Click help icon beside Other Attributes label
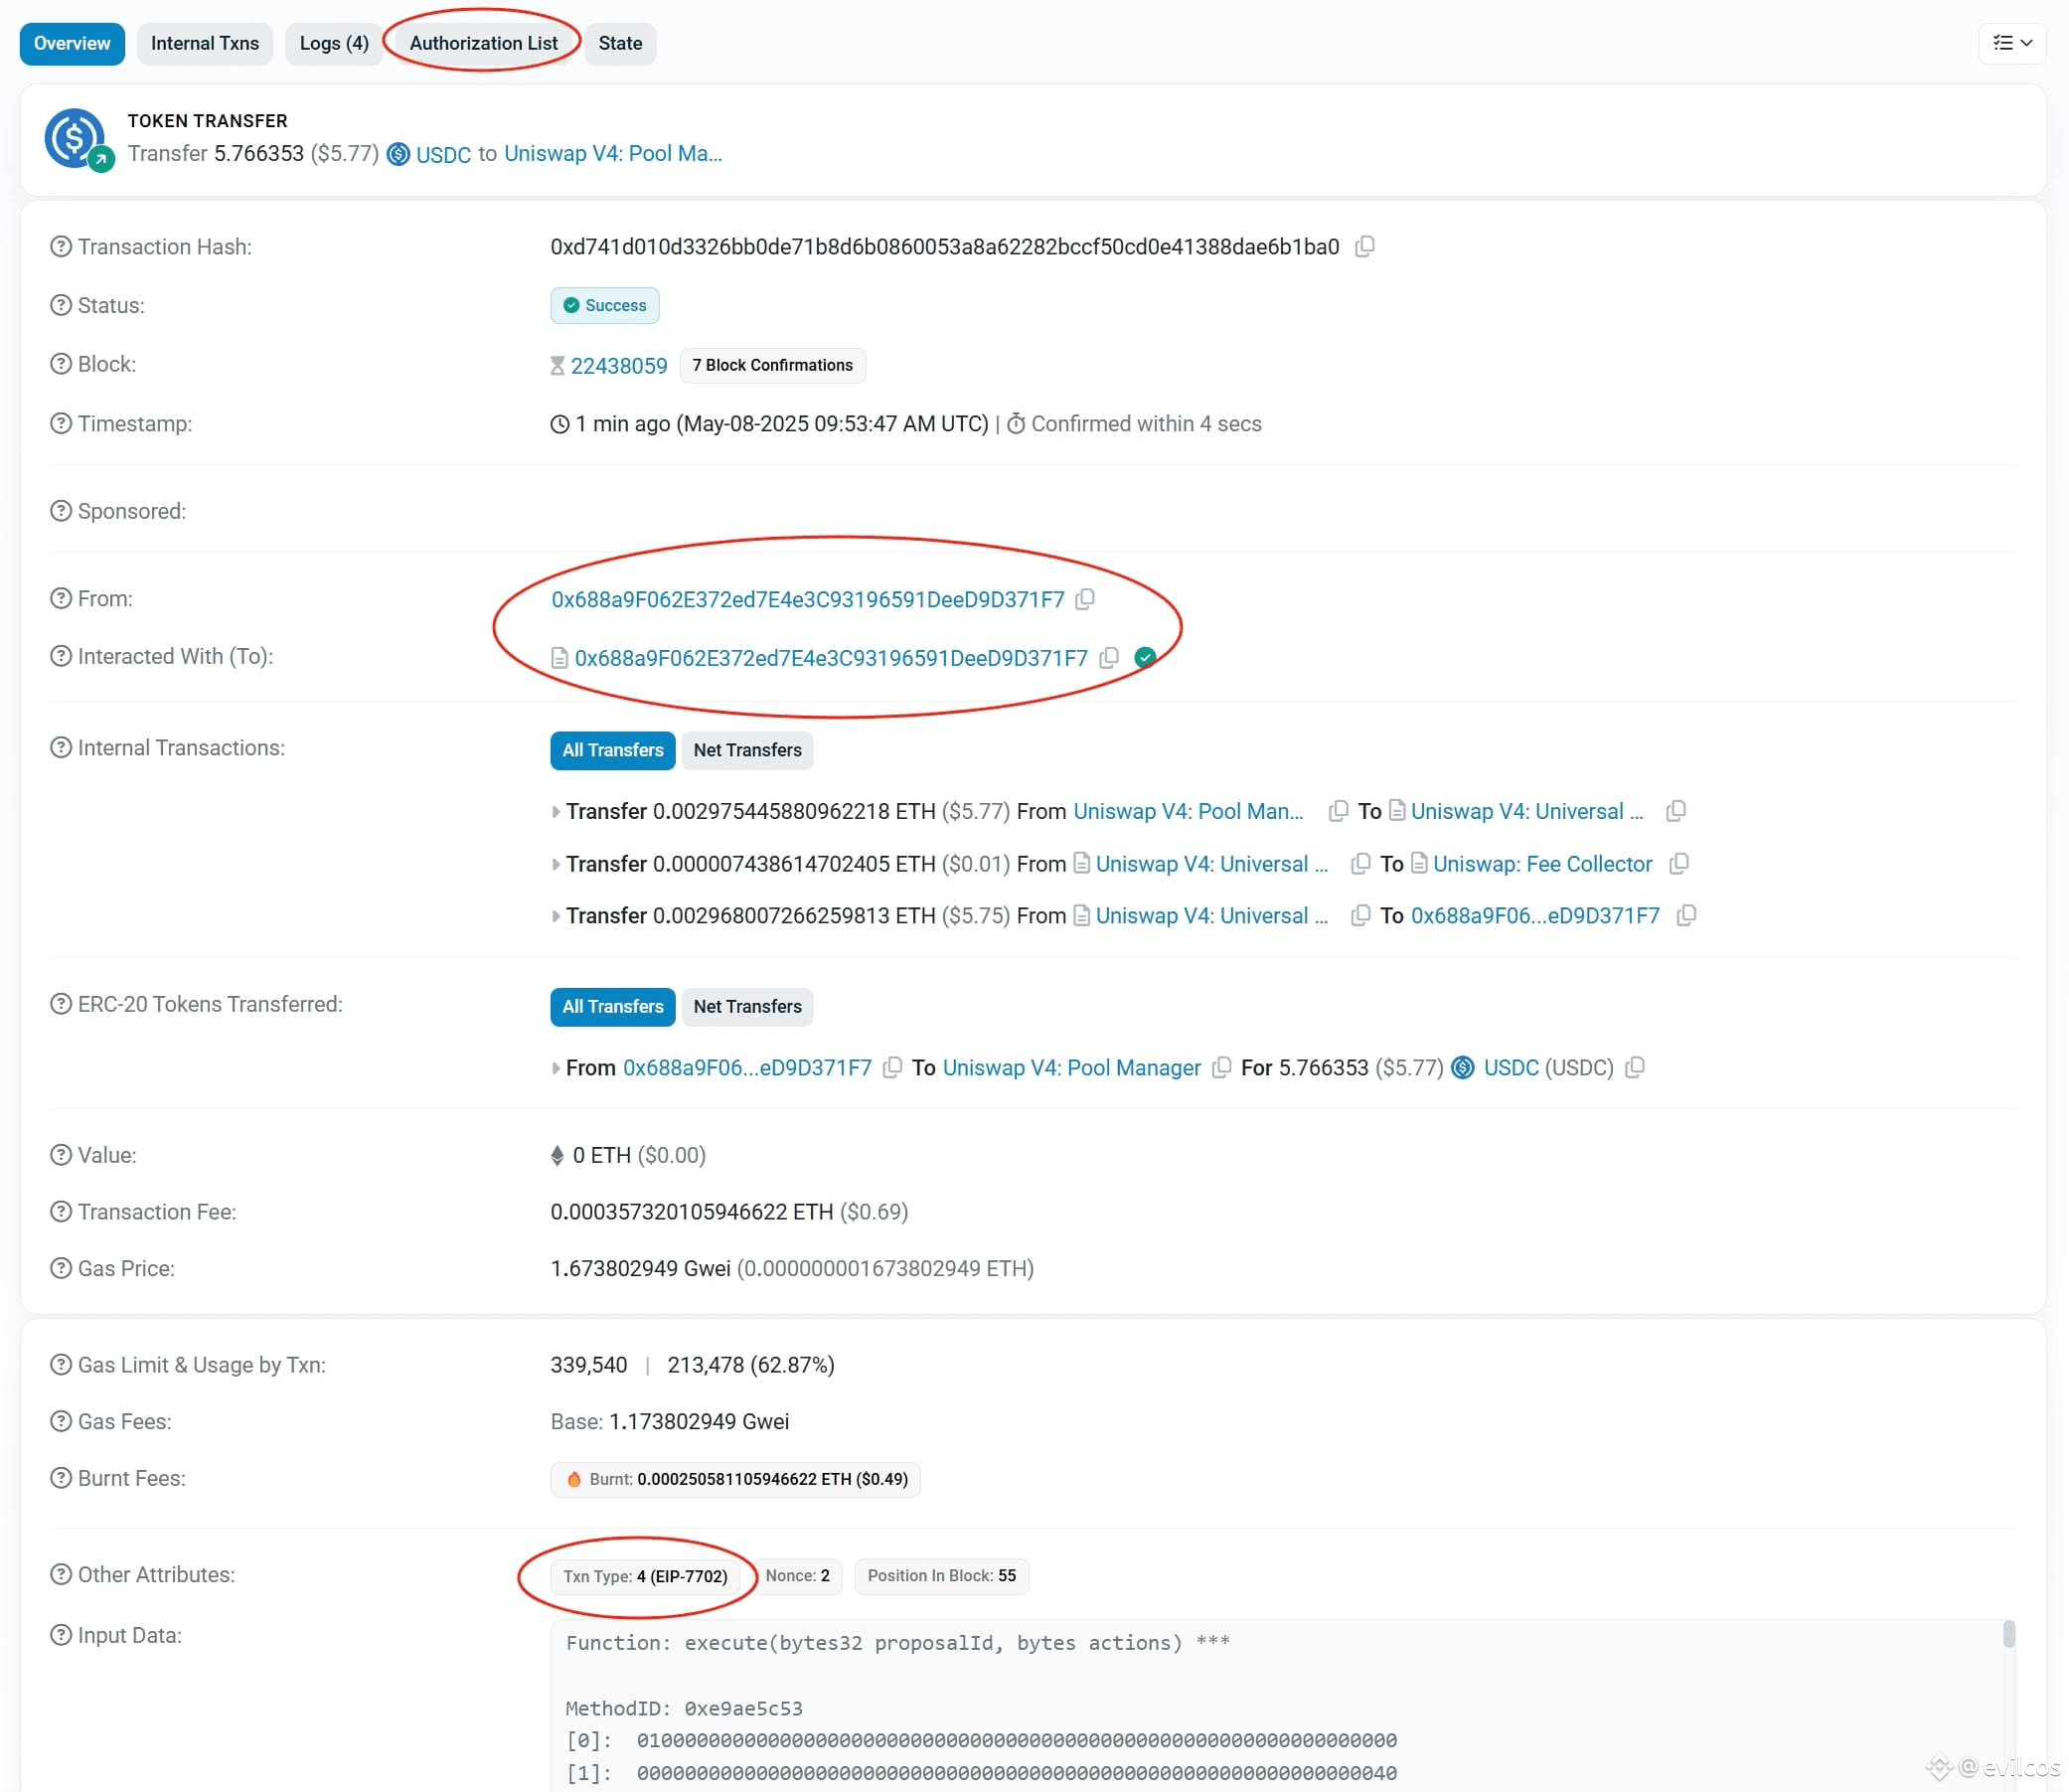Screen dimensions: 2069x1792 click(x=61, y=1575)
